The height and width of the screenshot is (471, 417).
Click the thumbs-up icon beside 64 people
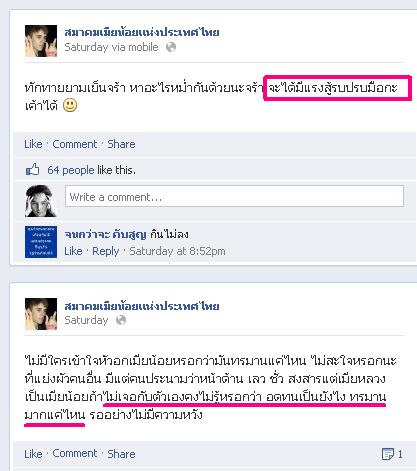coord(33,170)
